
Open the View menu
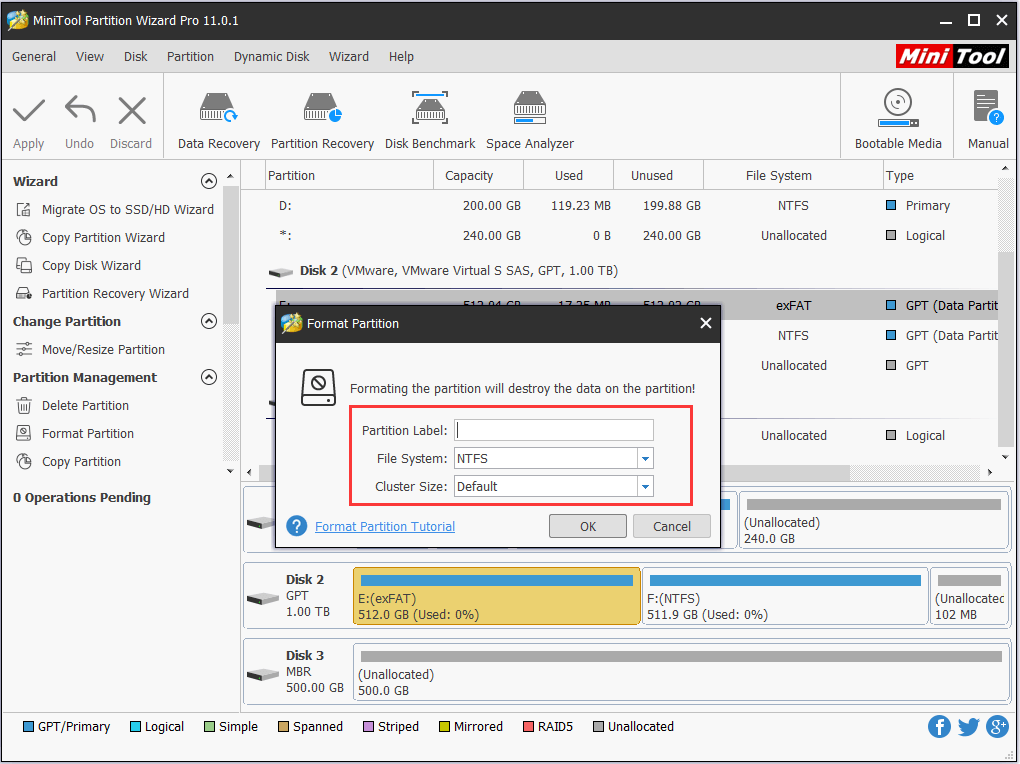click(90, 57)
